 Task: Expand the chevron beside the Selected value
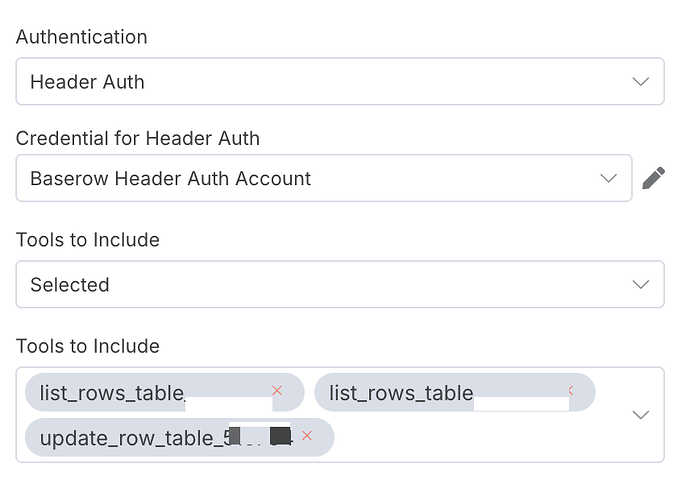pyautogui.click(x=641, y=284)
